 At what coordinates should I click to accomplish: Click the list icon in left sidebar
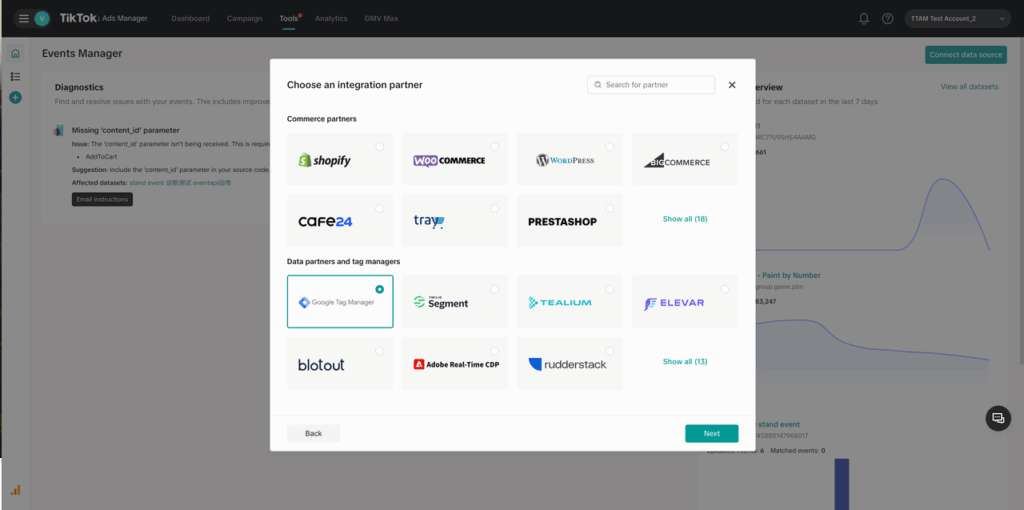(16, 76)
